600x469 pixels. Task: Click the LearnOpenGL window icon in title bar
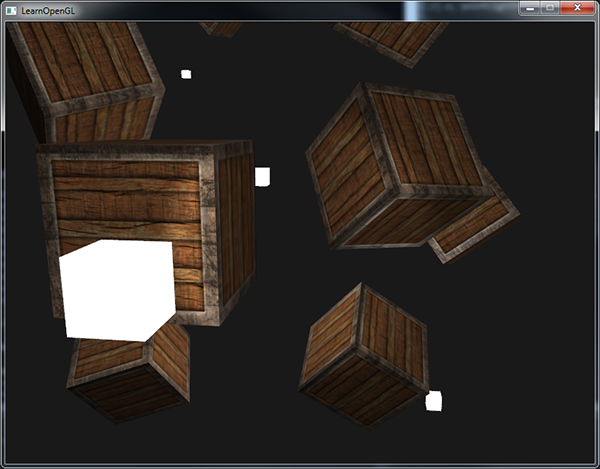click(x=11, y=10)
